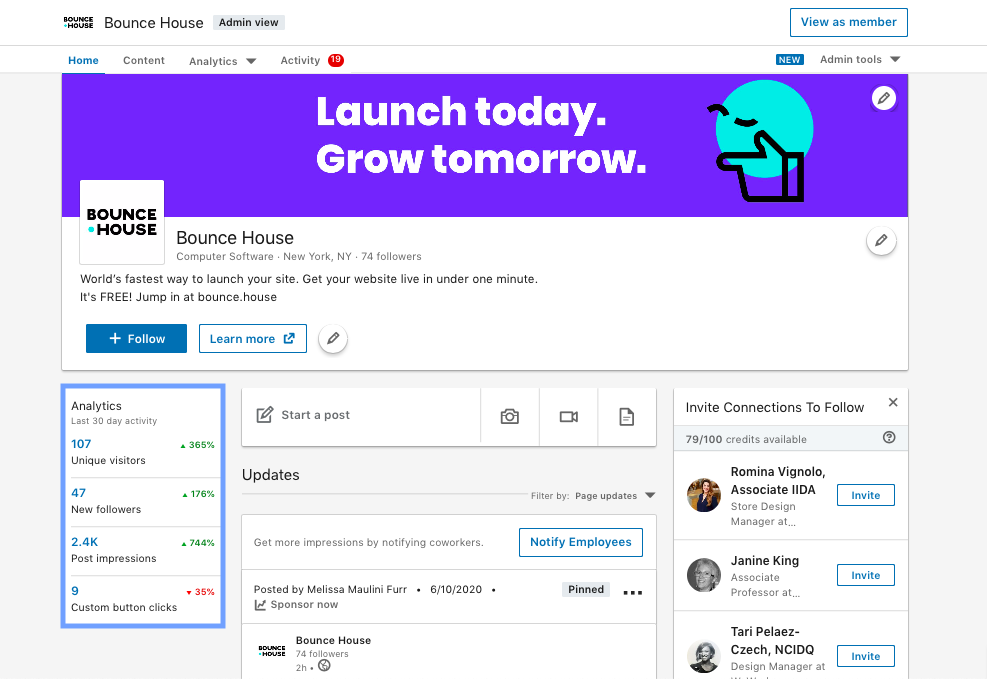Close the Invite Connections To Follow panel
The width and height of the screenshot is (987, 679).
893,403
